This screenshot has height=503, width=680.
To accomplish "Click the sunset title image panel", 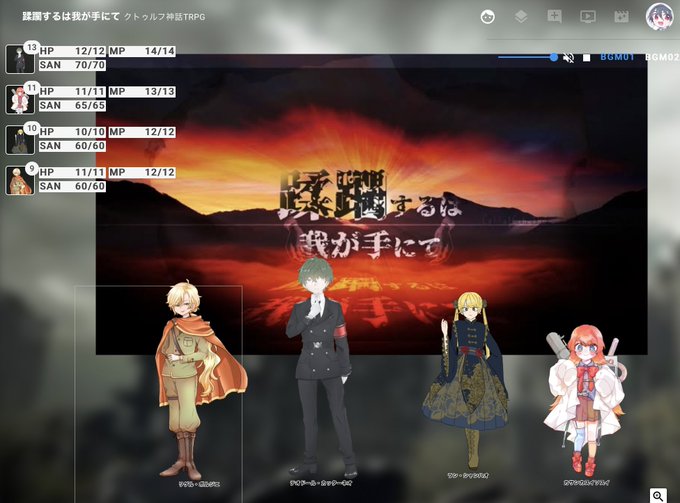I will [x=372, y=204].
